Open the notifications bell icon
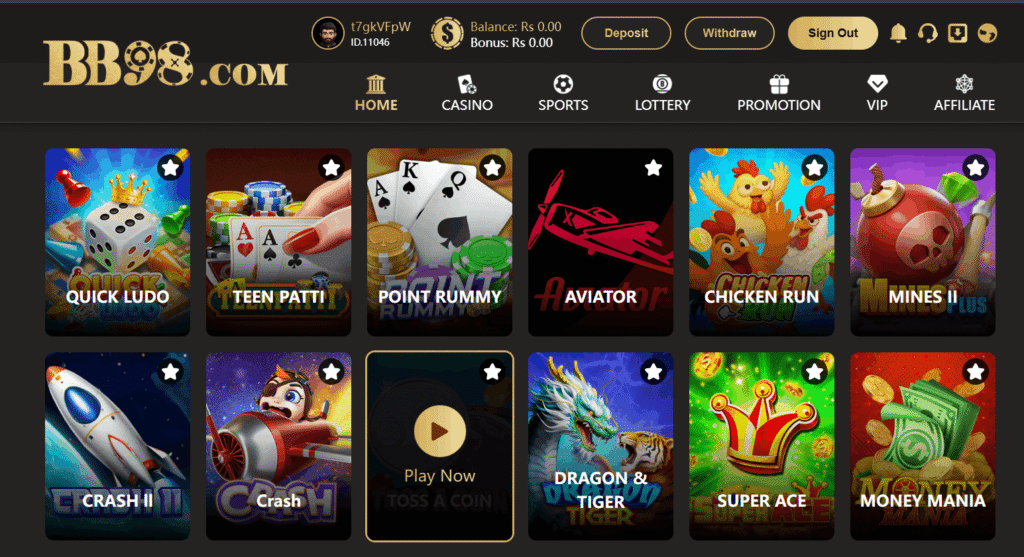 (x=899, y=33)
